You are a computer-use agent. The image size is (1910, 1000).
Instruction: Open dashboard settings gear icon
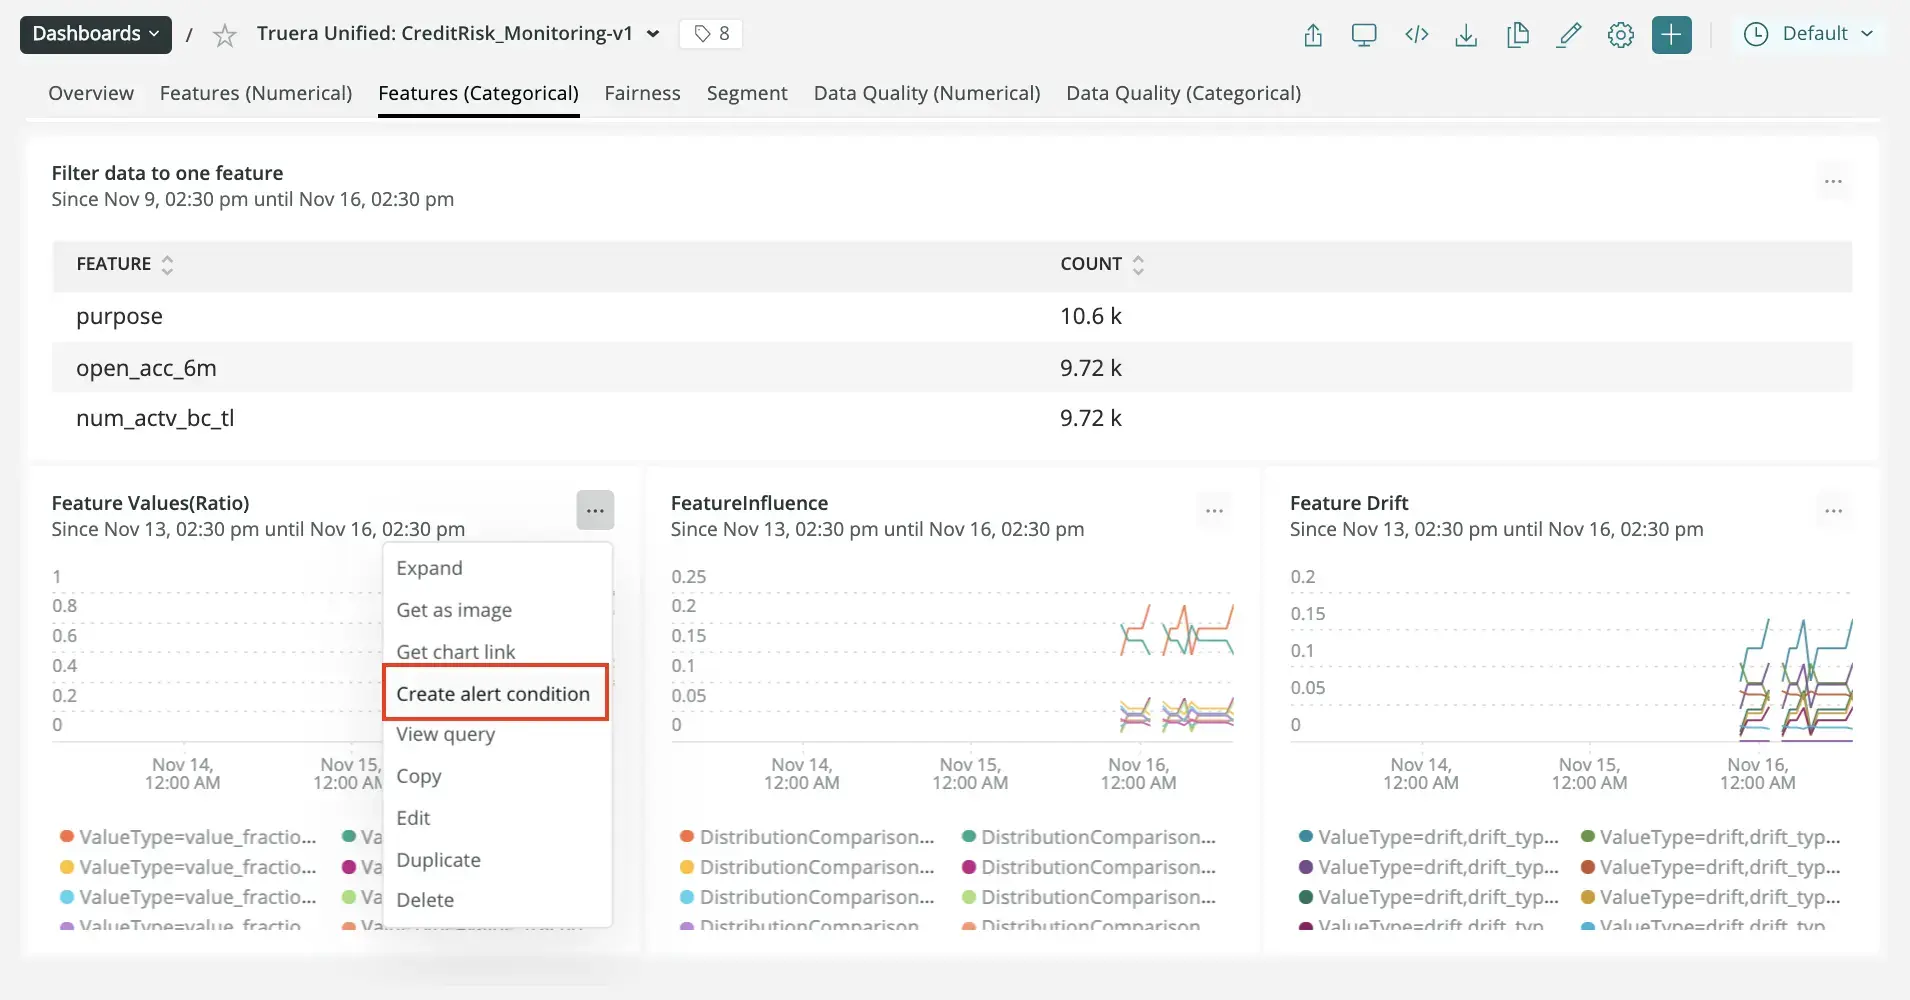pyautogui.click(x=1621, y=35)
